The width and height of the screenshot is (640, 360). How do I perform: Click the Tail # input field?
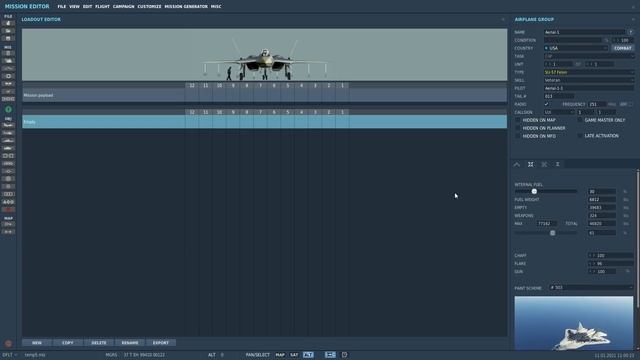coord(559,96)
